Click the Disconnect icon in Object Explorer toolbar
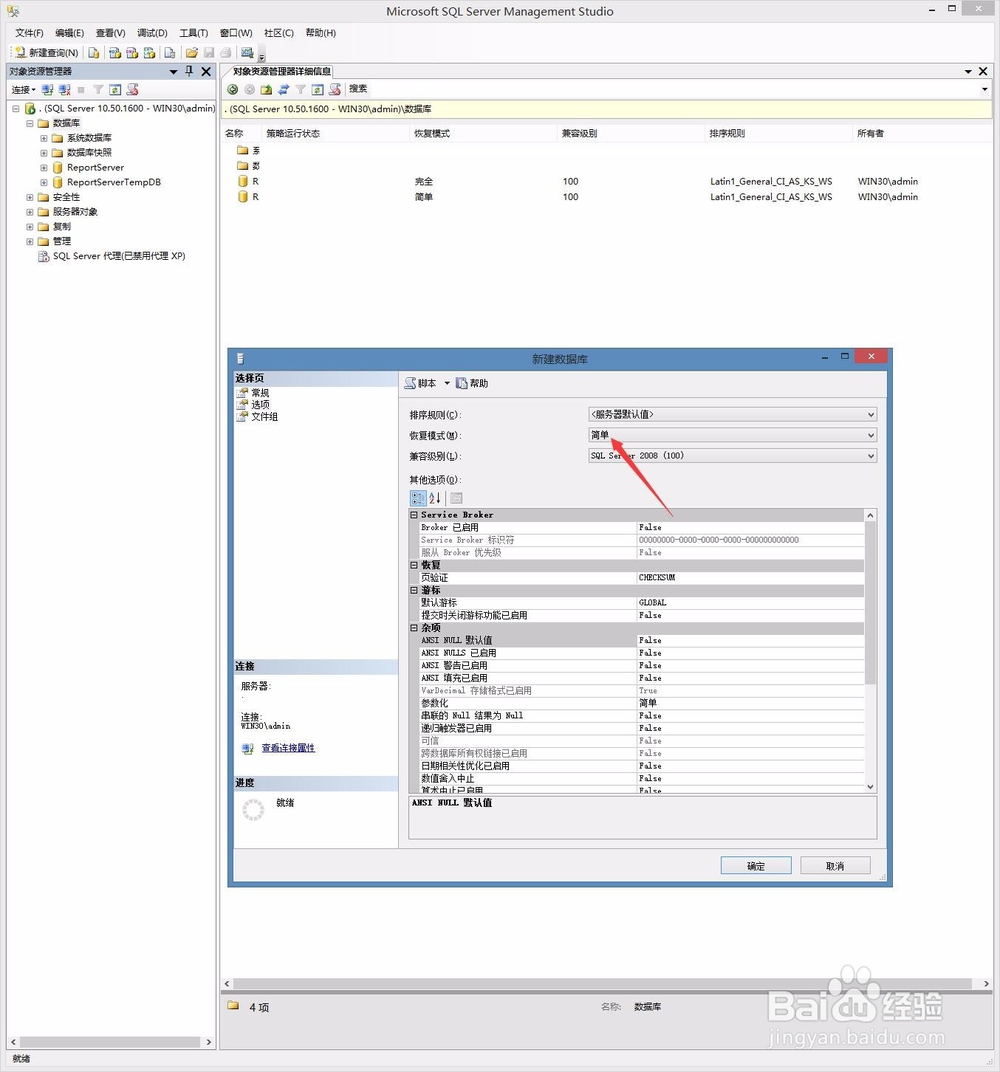The image size is (1000, 1072). (x=64, y=90)
